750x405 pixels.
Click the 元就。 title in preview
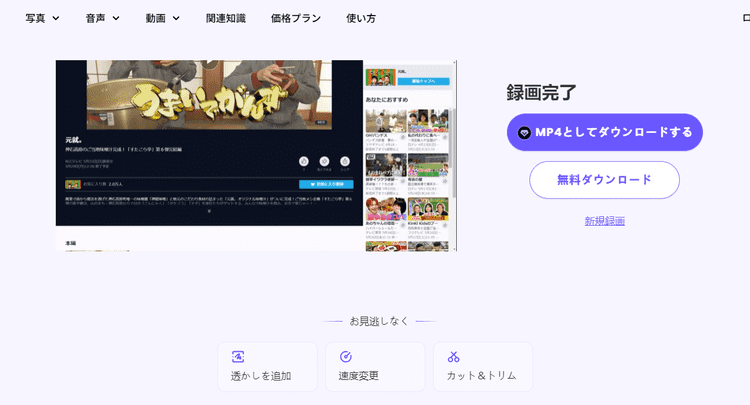(x=74, y=140)
